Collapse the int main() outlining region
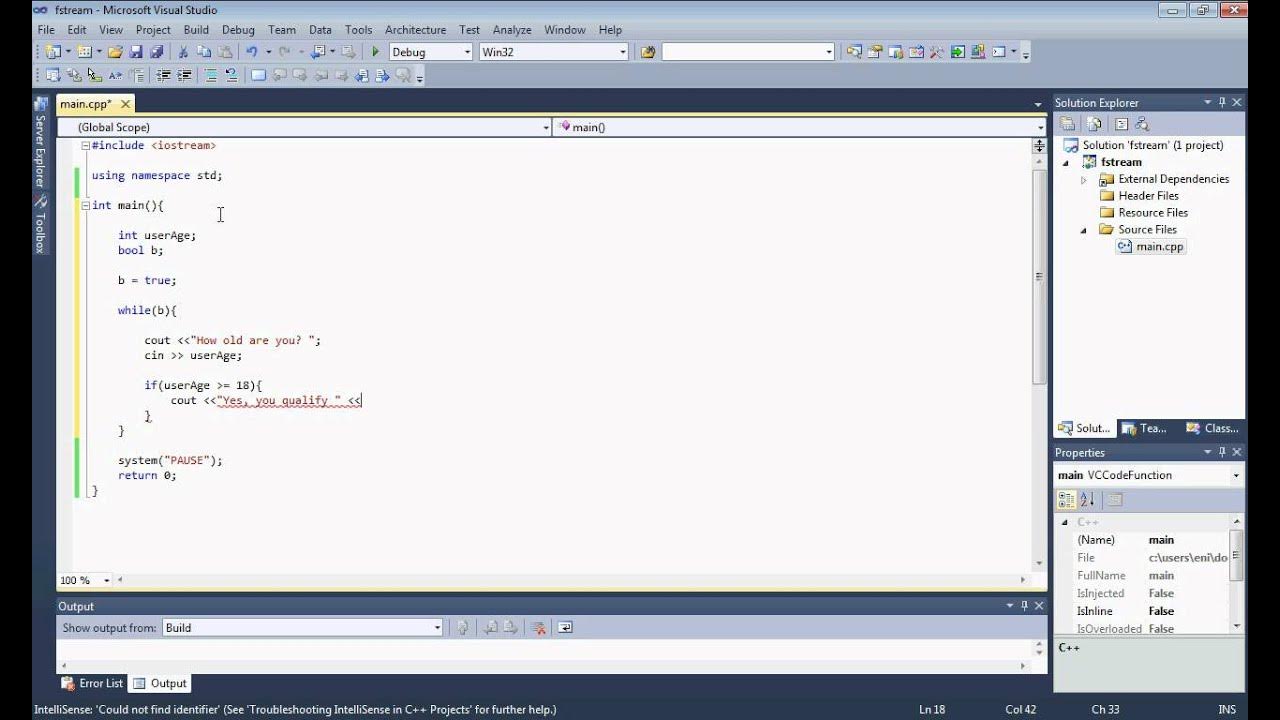This screenshot has width=1280, height=720. click(85, 205)
